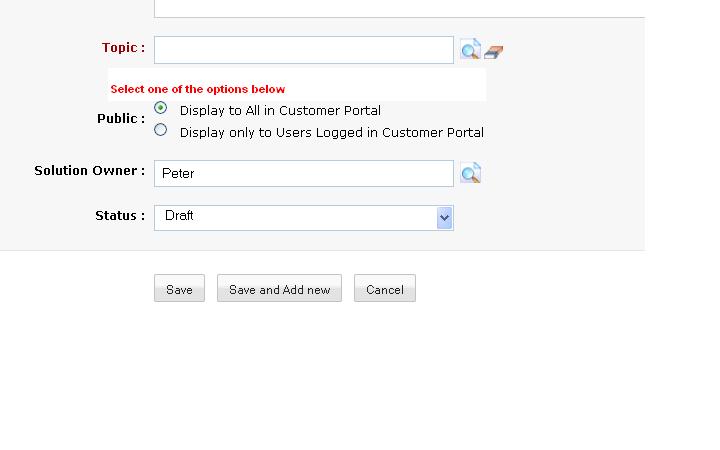
Task: Click the 'Select one of the options below' message
Action: coord(197,89)
